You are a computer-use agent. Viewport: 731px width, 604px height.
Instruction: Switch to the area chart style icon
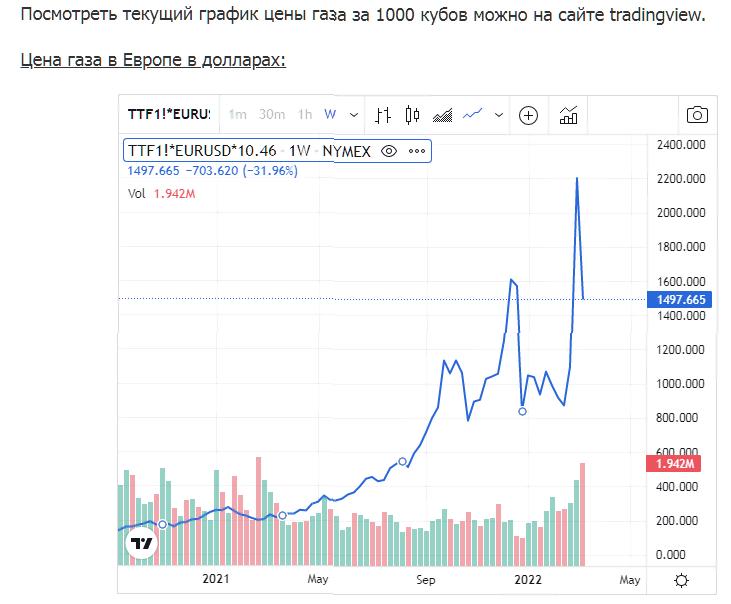442,115
